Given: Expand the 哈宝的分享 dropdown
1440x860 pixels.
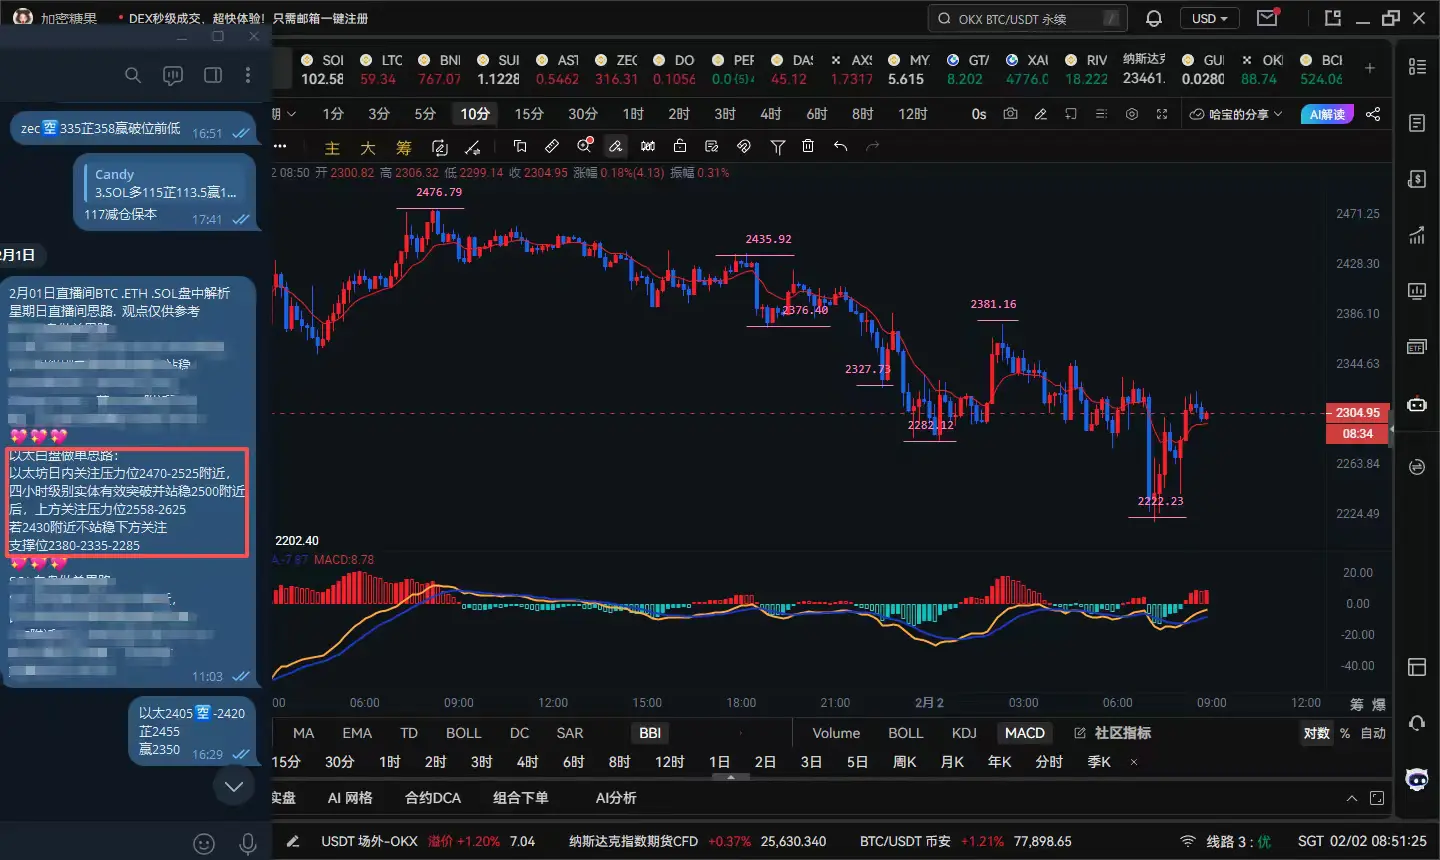Looking at the screenshot, I should [x=1236, y=114].
